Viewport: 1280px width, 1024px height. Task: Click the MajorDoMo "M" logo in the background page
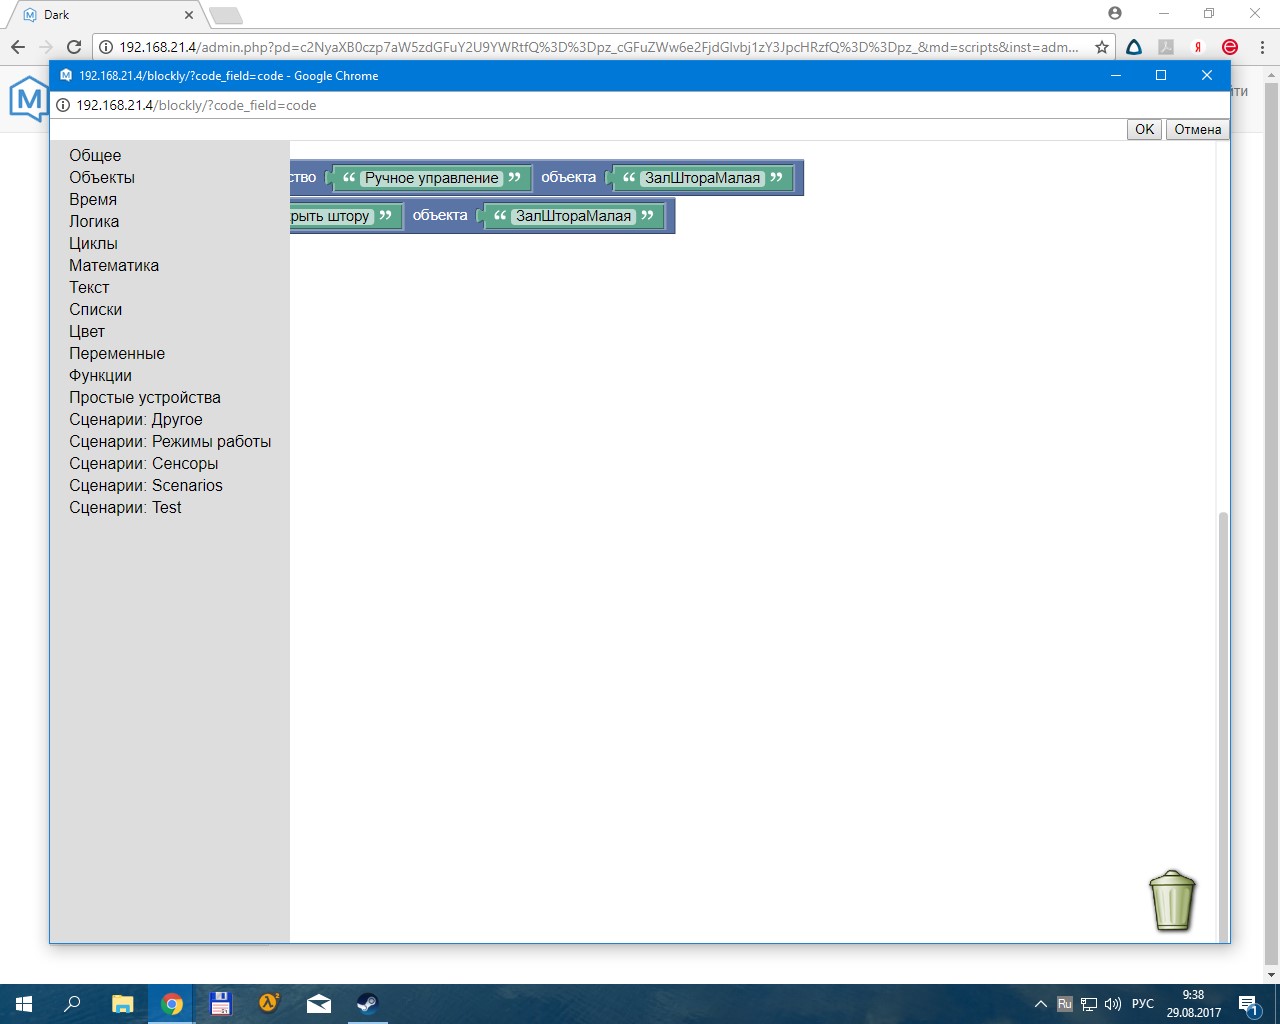click(28, 100)
